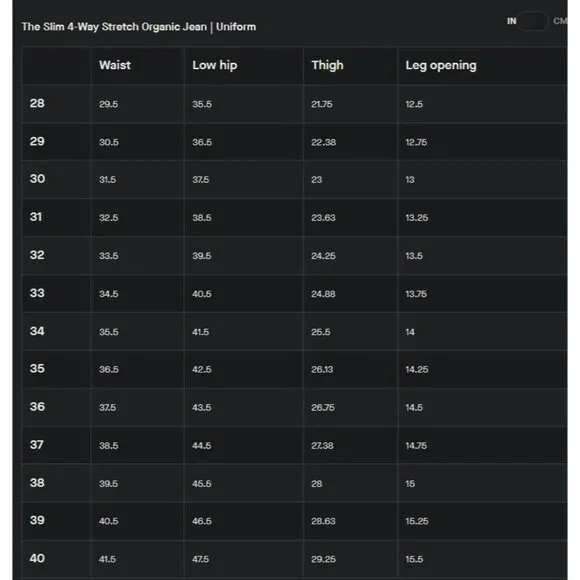Click the 42.5 low hip value cell
Image resolution: width=580 pixels, height=580 pixels.
click(x=202, y=370)
